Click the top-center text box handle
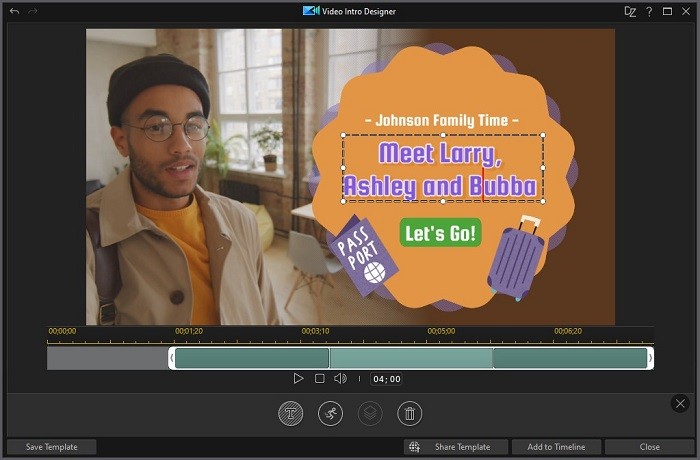This screenshot has height=460, width=700. tap(443, 135)
